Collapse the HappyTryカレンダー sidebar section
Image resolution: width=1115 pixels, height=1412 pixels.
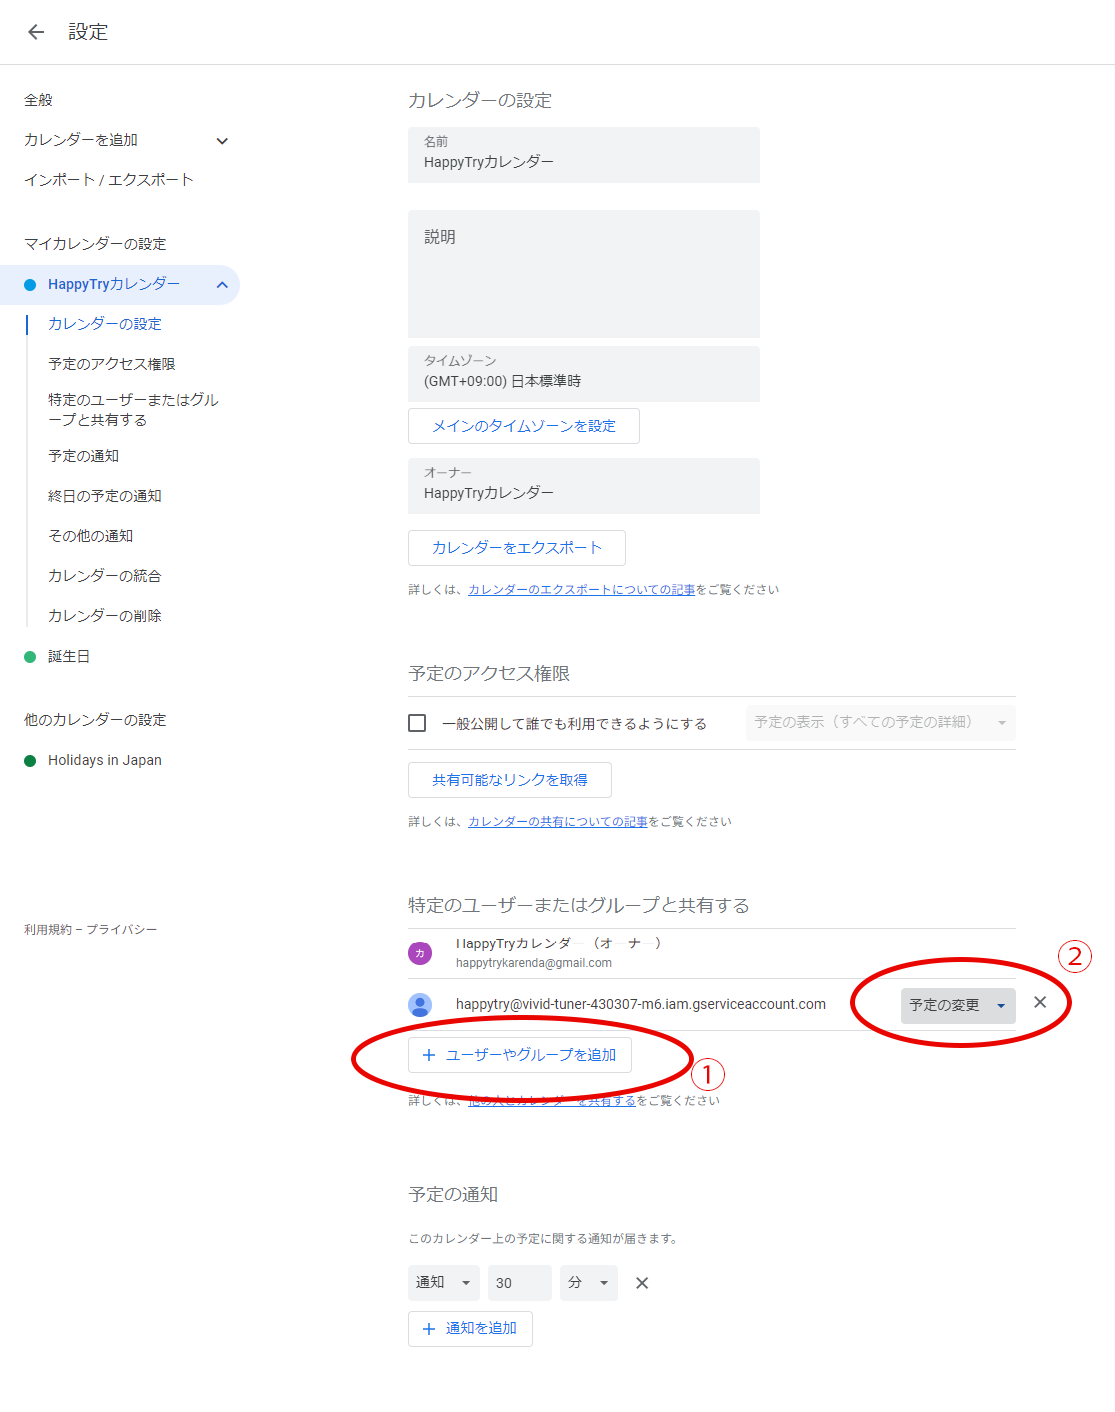222,285
